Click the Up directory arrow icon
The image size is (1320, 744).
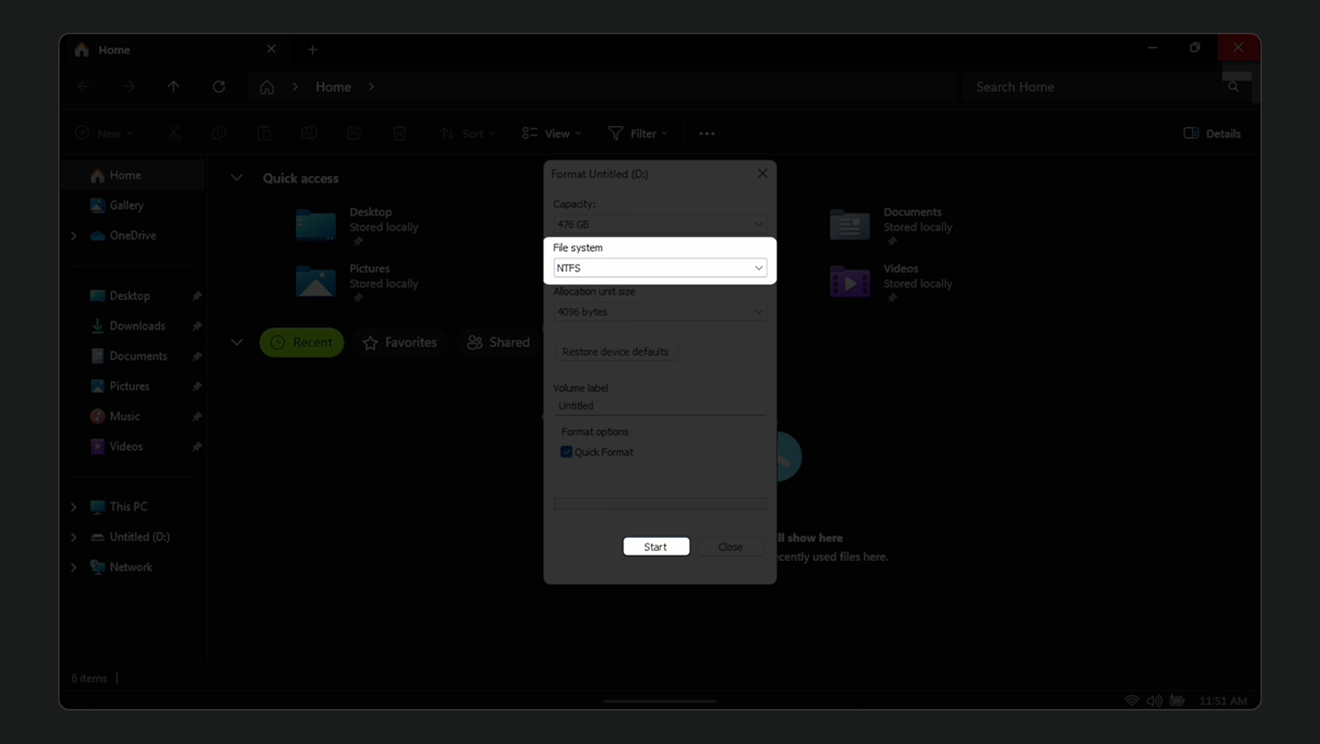174,87
